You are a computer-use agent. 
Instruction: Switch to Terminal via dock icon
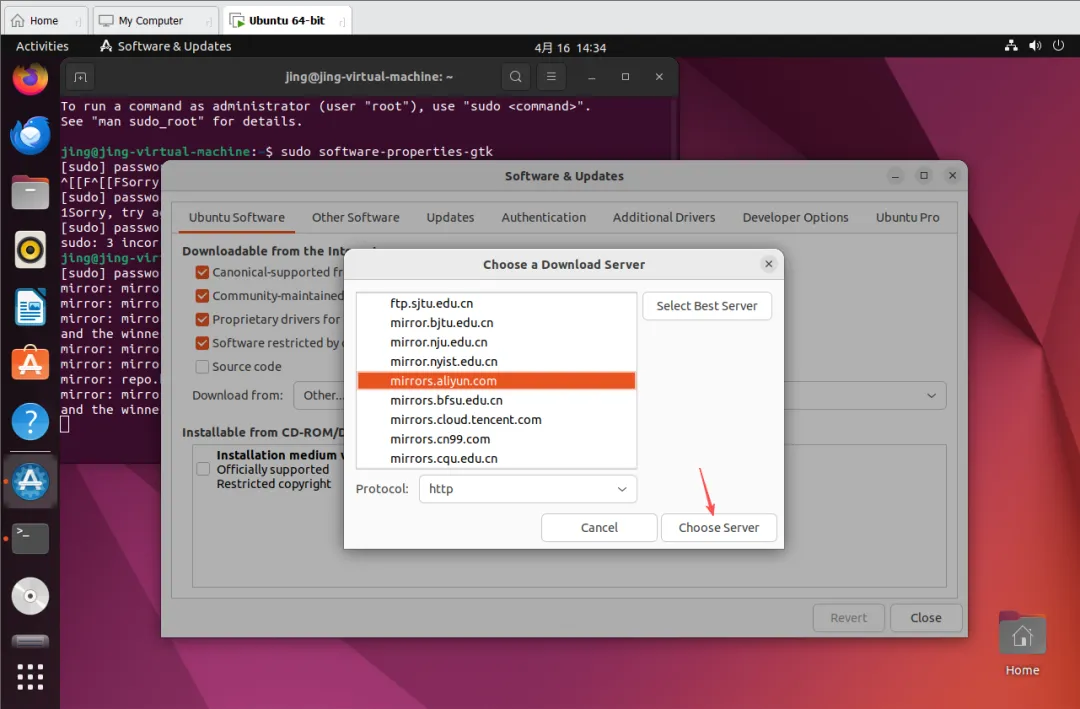click(x=30, y=538)
